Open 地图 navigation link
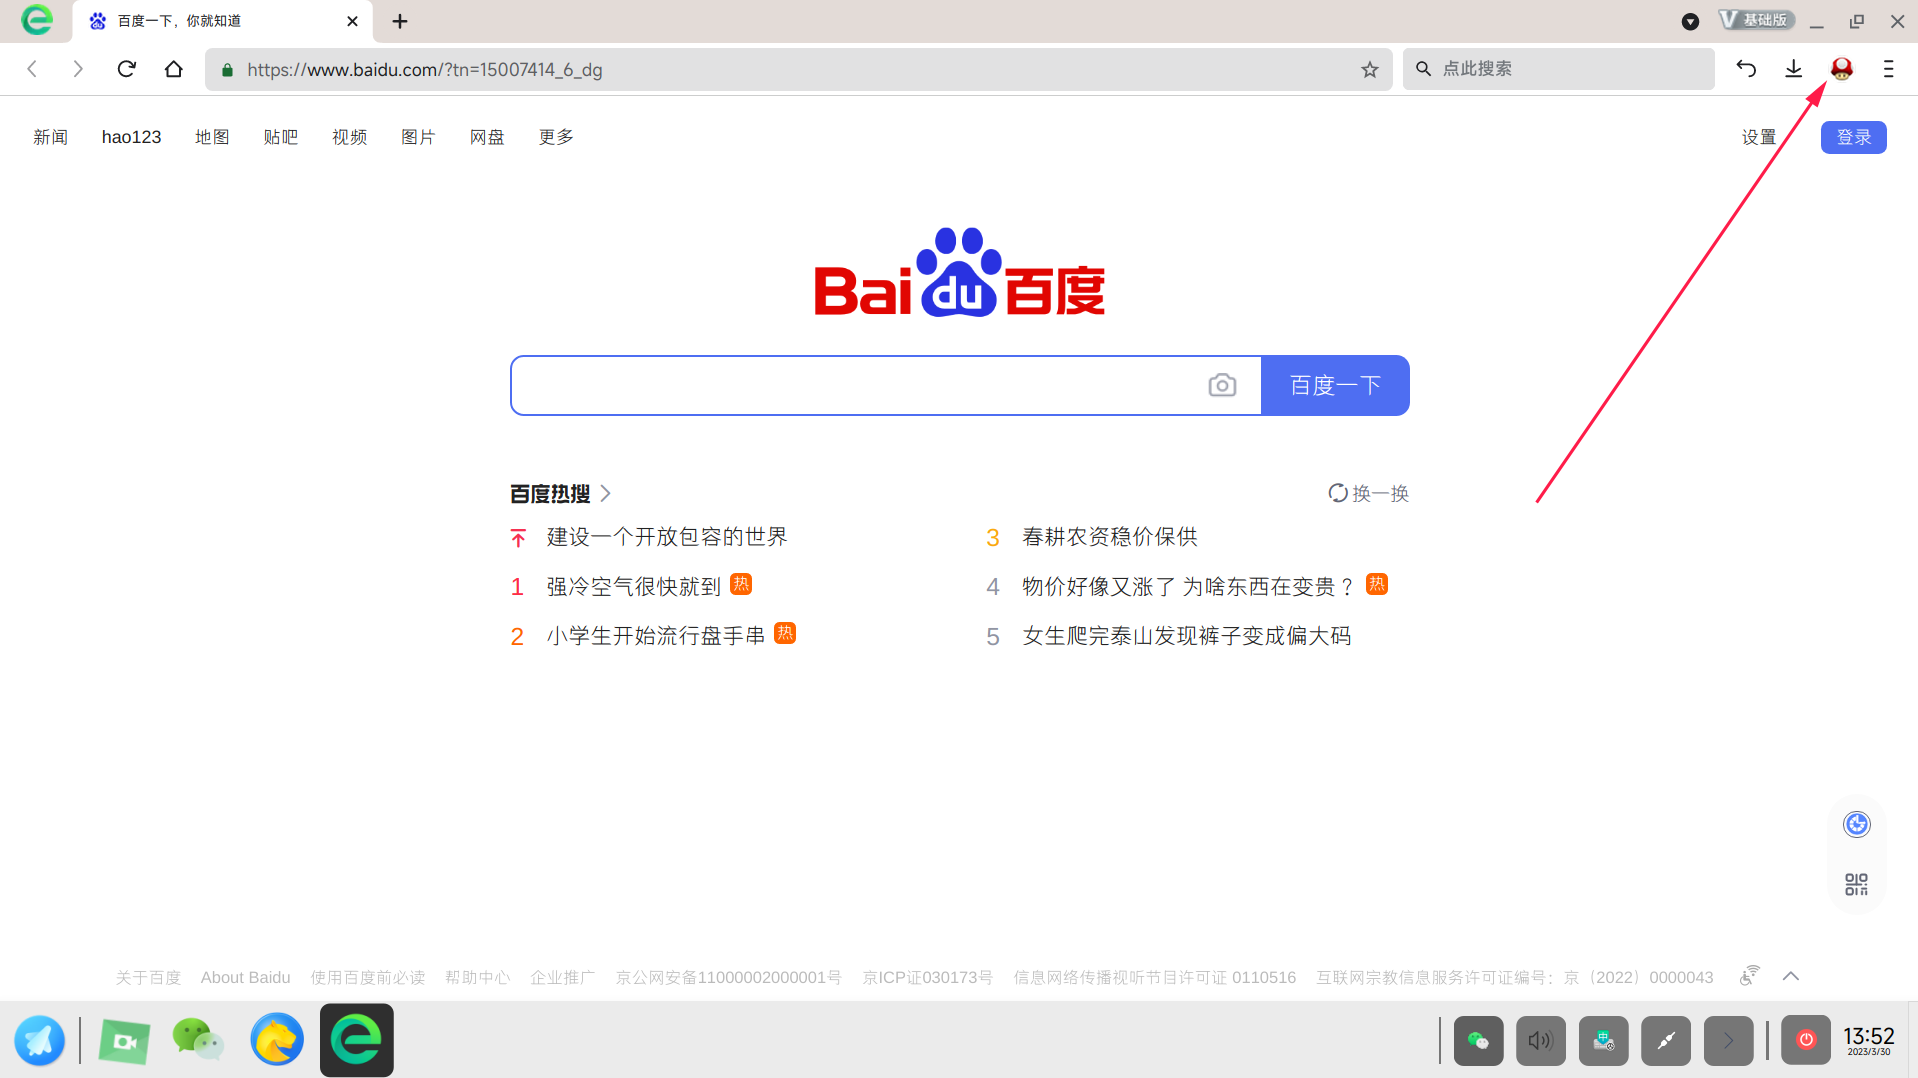Image resolution: width=1918 pixels, height=1078 pixels. pyautogui.click(x=212, y=137)
